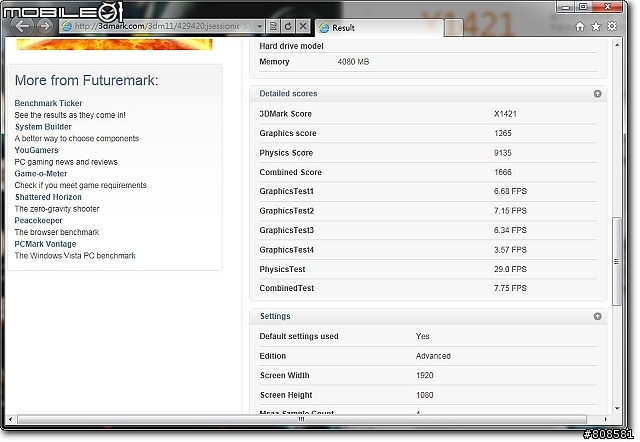Open the Benchmark Ticker link
Viewport: 640px width, 442px height.
[x=48, y=103]
